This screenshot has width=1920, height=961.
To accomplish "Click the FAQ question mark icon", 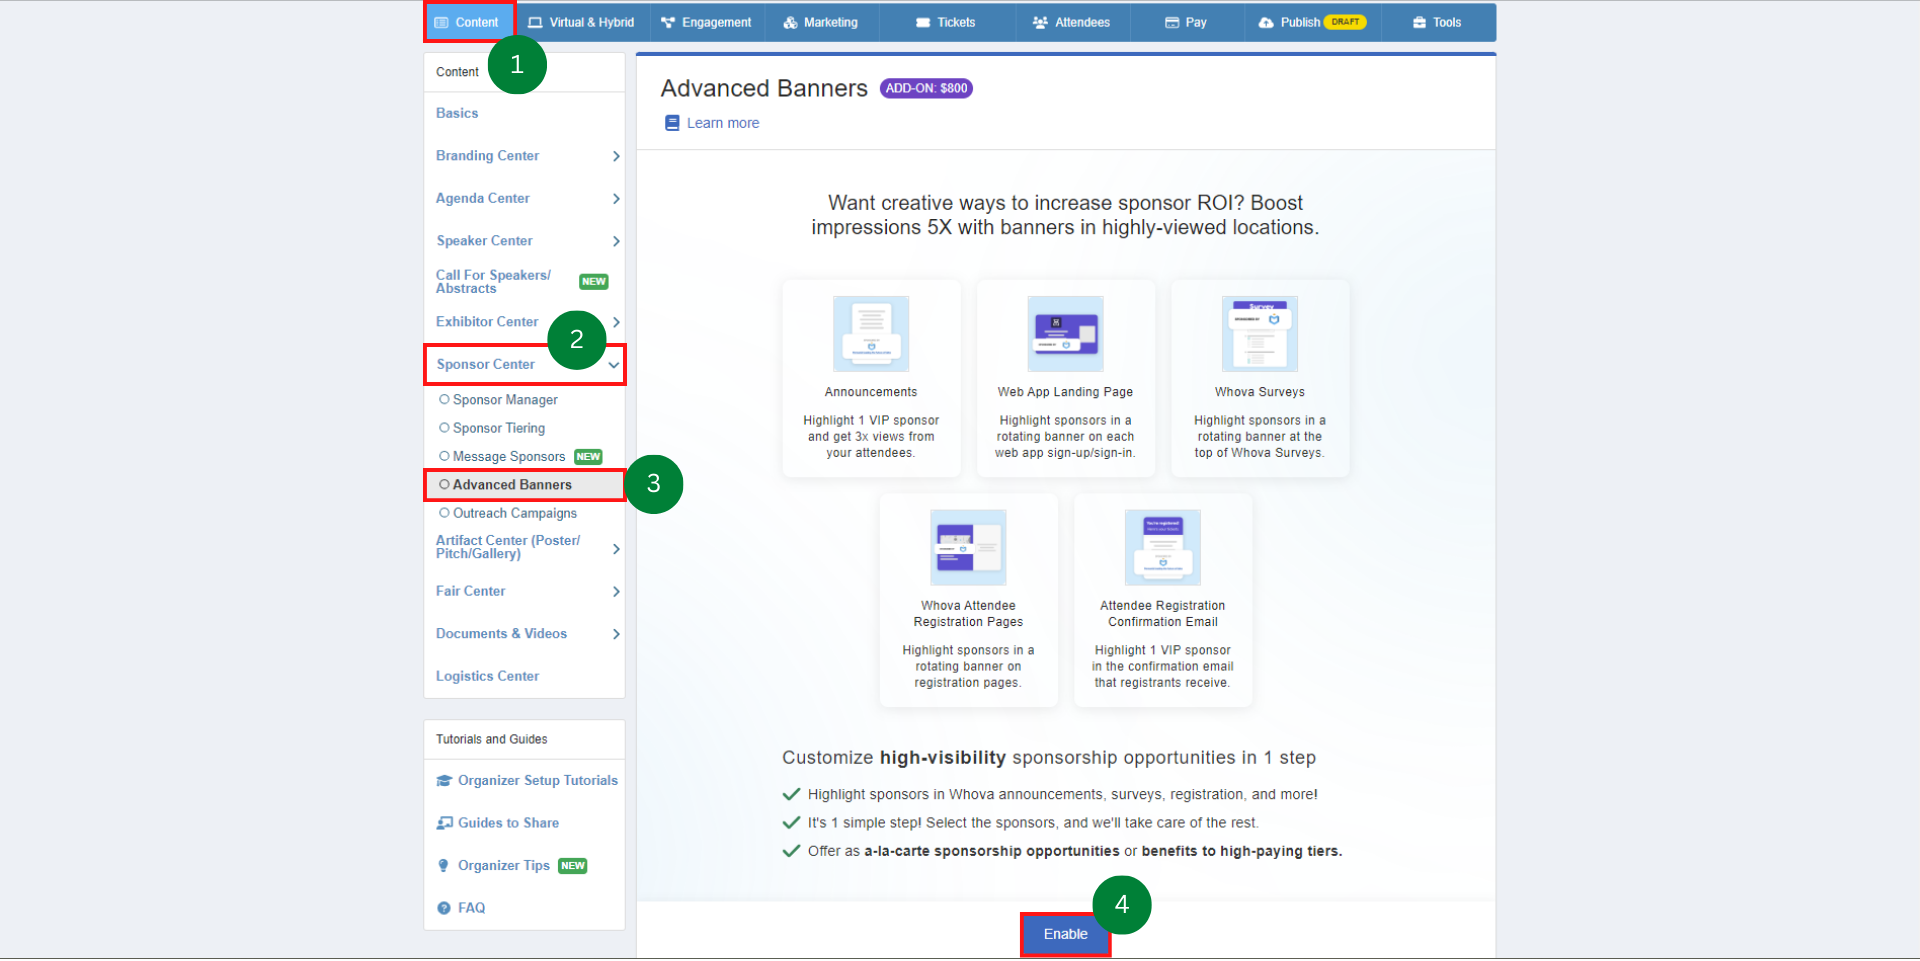I will click(x=444, y=908).
